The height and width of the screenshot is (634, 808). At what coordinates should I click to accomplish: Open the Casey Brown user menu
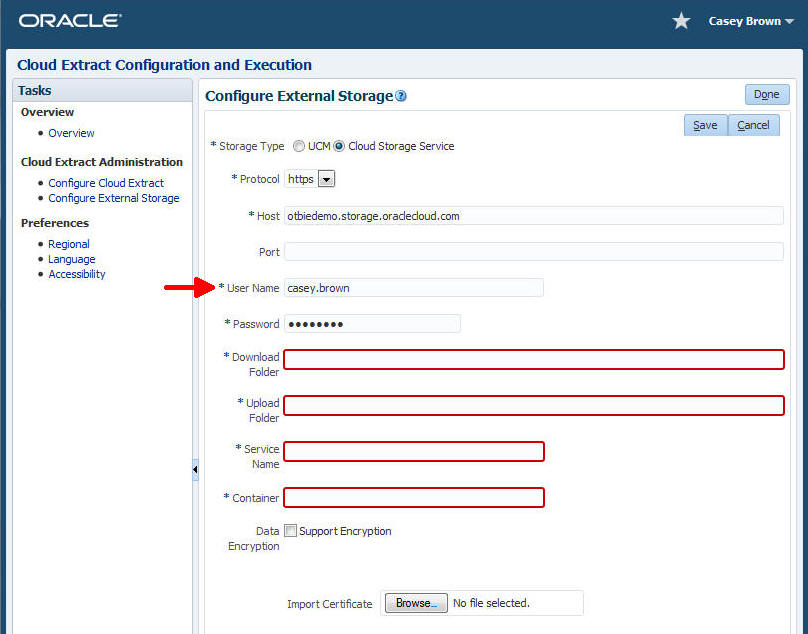click(748, 19)
